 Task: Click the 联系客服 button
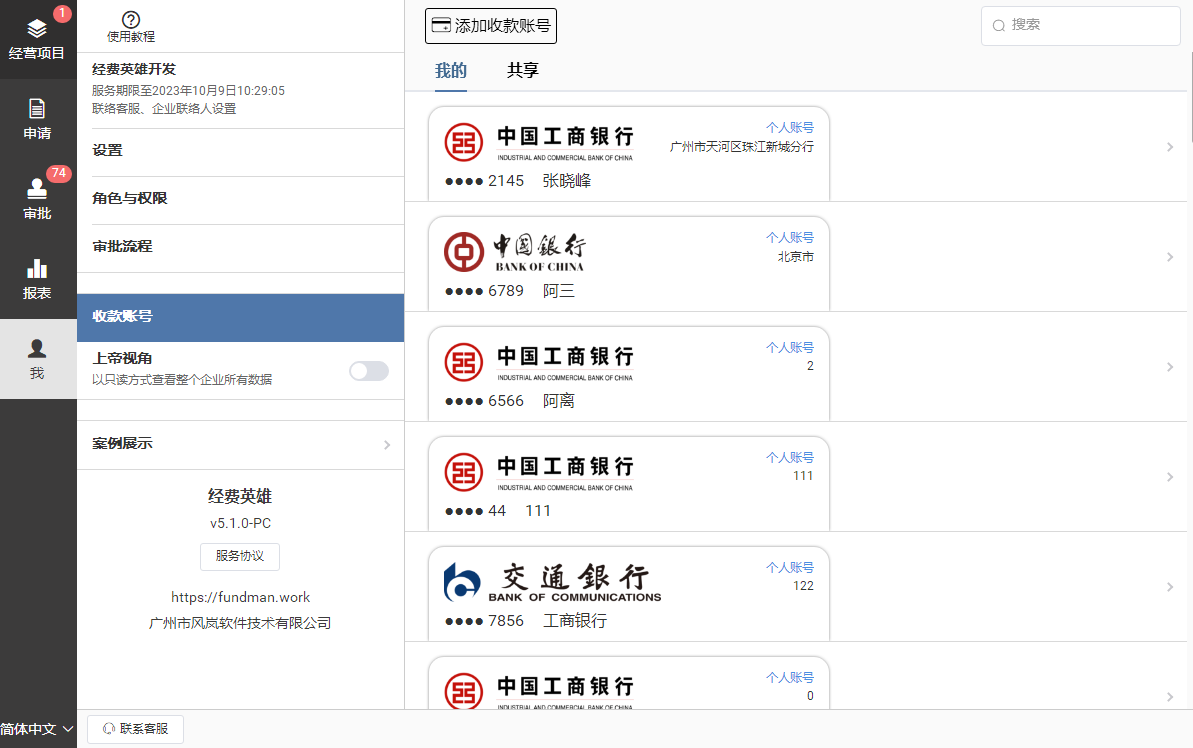pos(135,729)
